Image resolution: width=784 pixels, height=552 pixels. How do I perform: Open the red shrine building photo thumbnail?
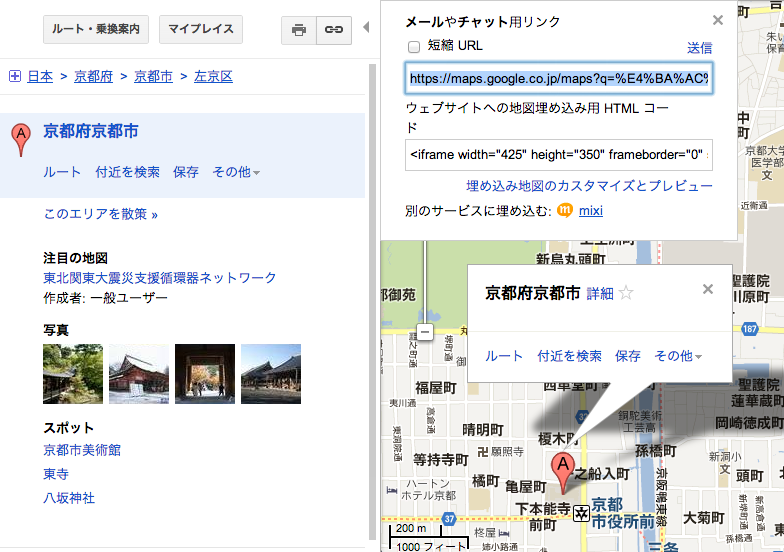pyautogui.click(x=139, y=374)
